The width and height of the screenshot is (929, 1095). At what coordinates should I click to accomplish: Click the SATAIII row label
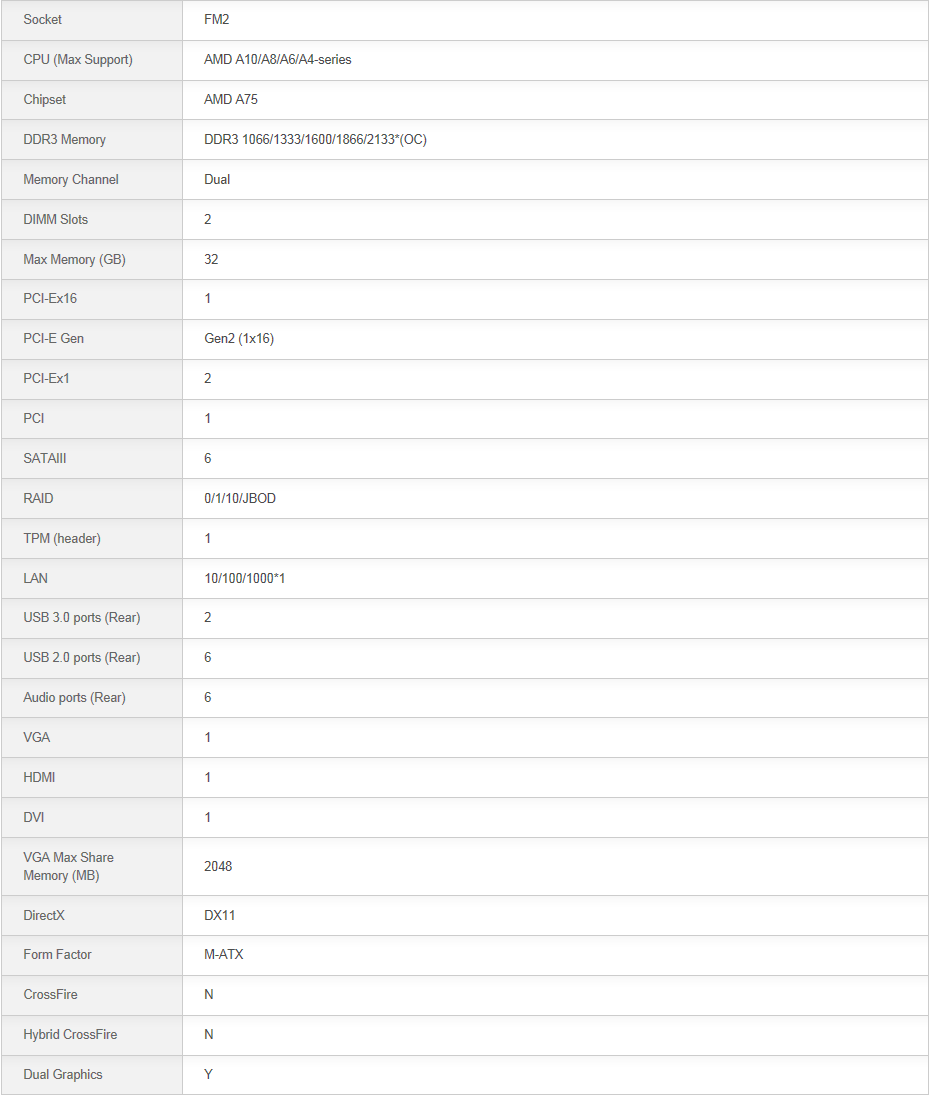(x=45, y=458)
